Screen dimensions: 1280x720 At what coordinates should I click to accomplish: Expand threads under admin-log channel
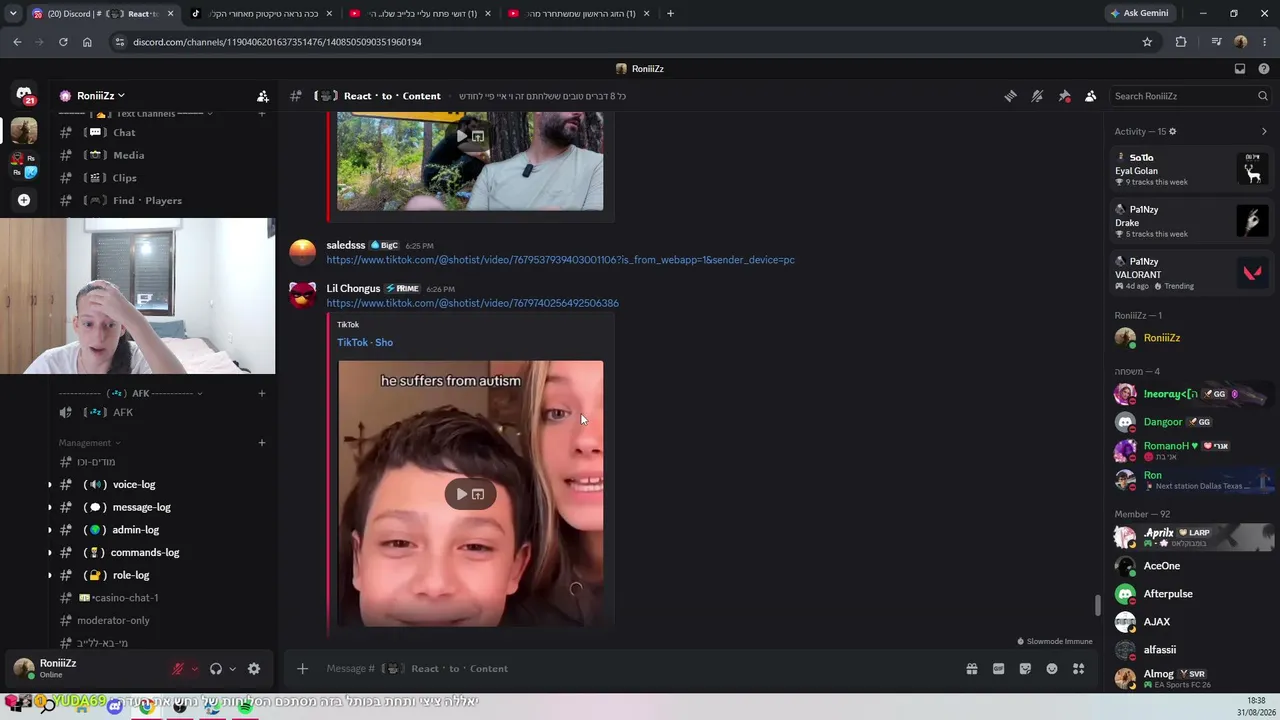coord(50,530)
